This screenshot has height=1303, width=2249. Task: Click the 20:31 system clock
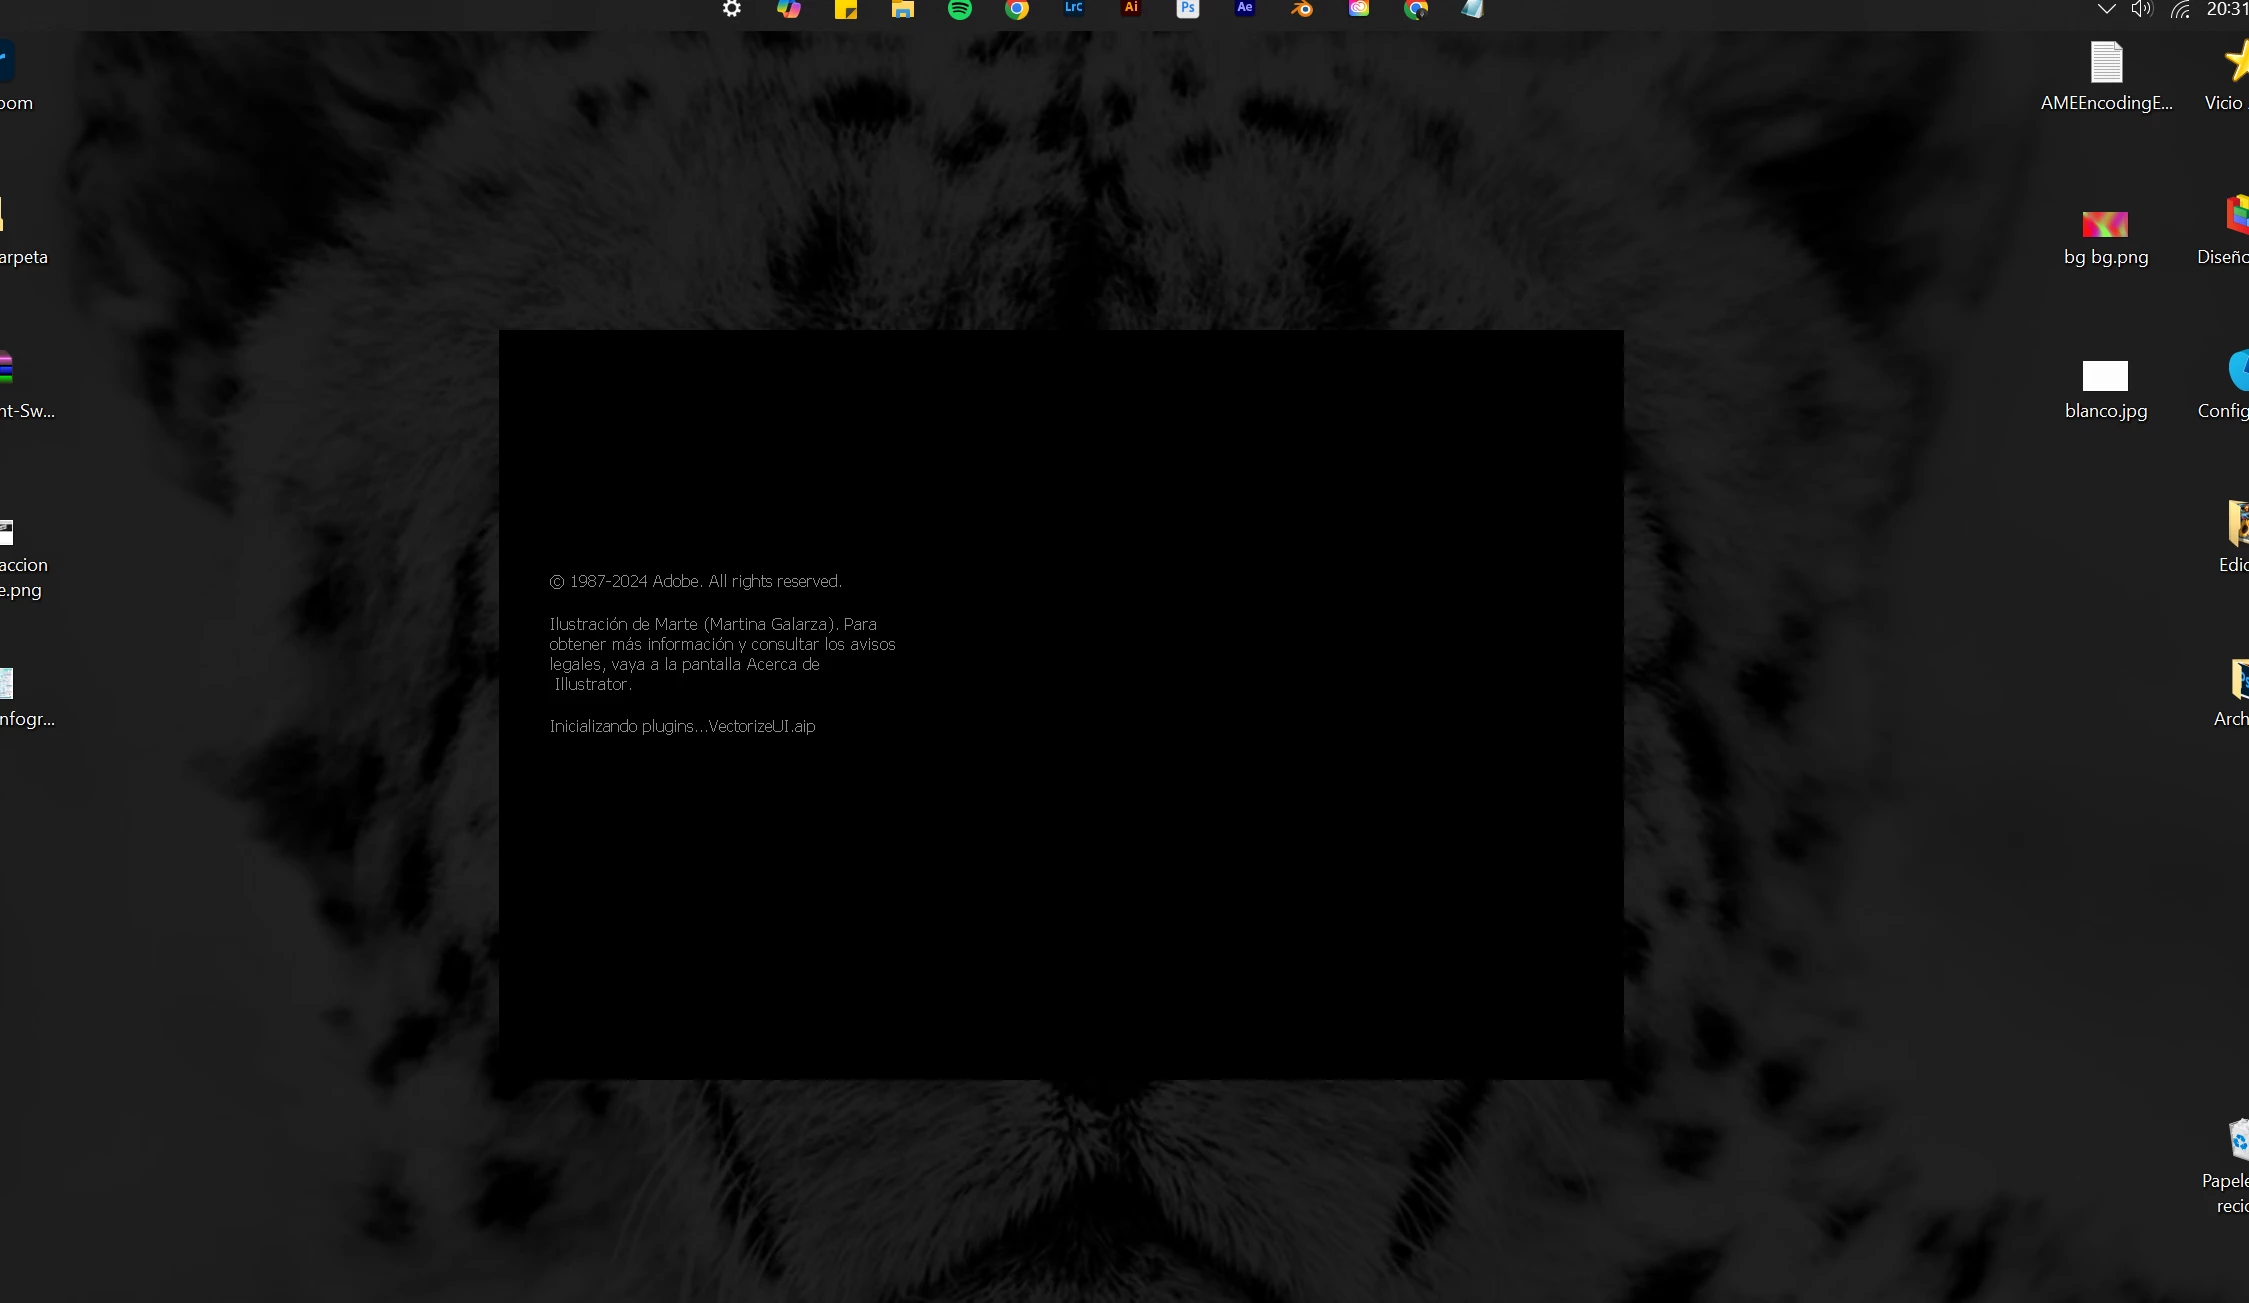click(x=2227, y=9)
